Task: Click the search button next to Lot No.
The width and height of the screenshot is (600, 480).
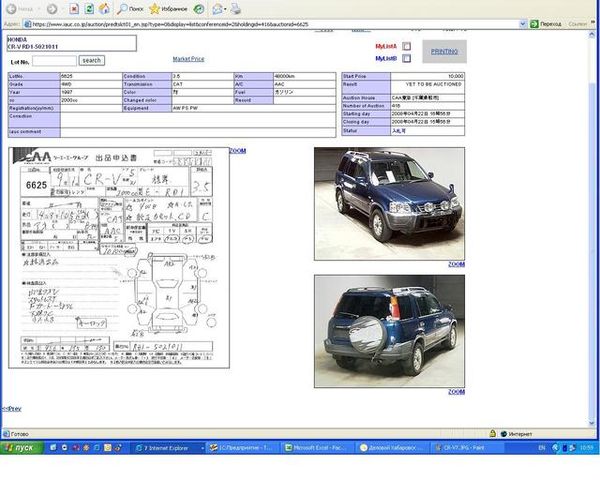Action: coord(91,60)
